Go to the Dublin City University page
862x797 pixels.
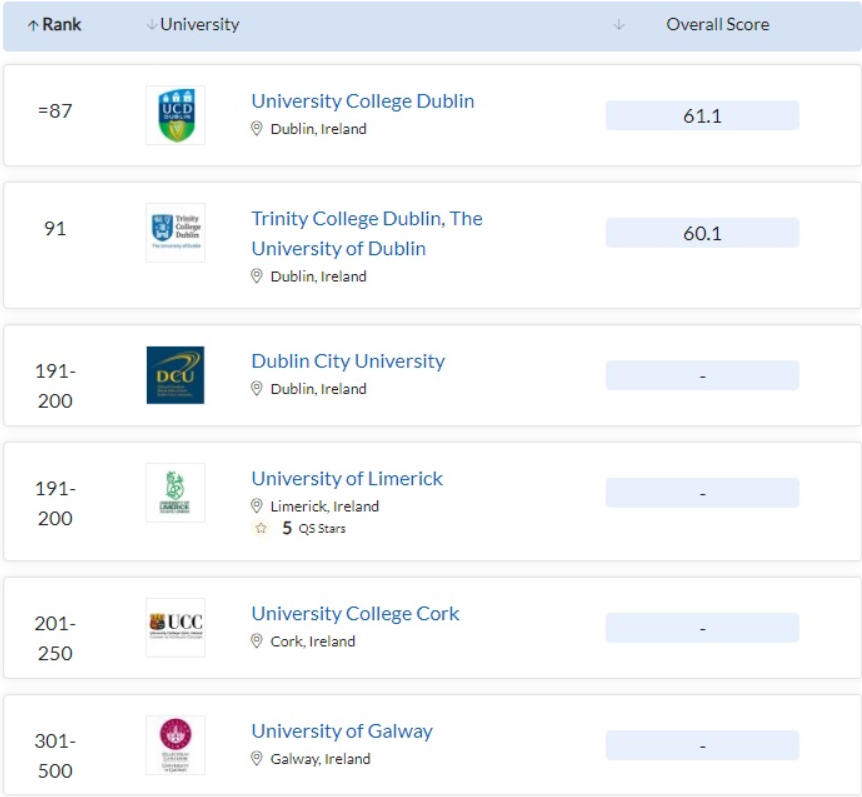coord(347,361)
